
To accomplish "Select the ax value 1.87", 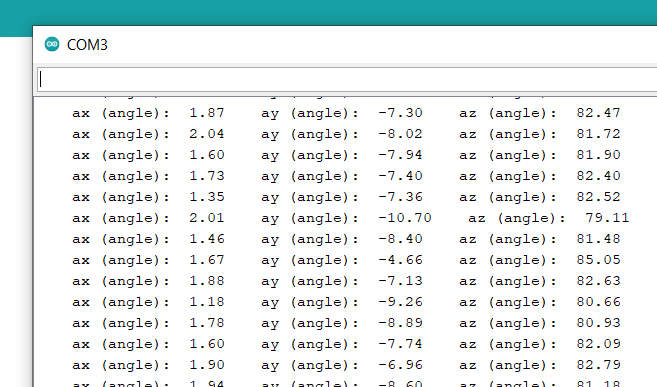I will (207, 113).
